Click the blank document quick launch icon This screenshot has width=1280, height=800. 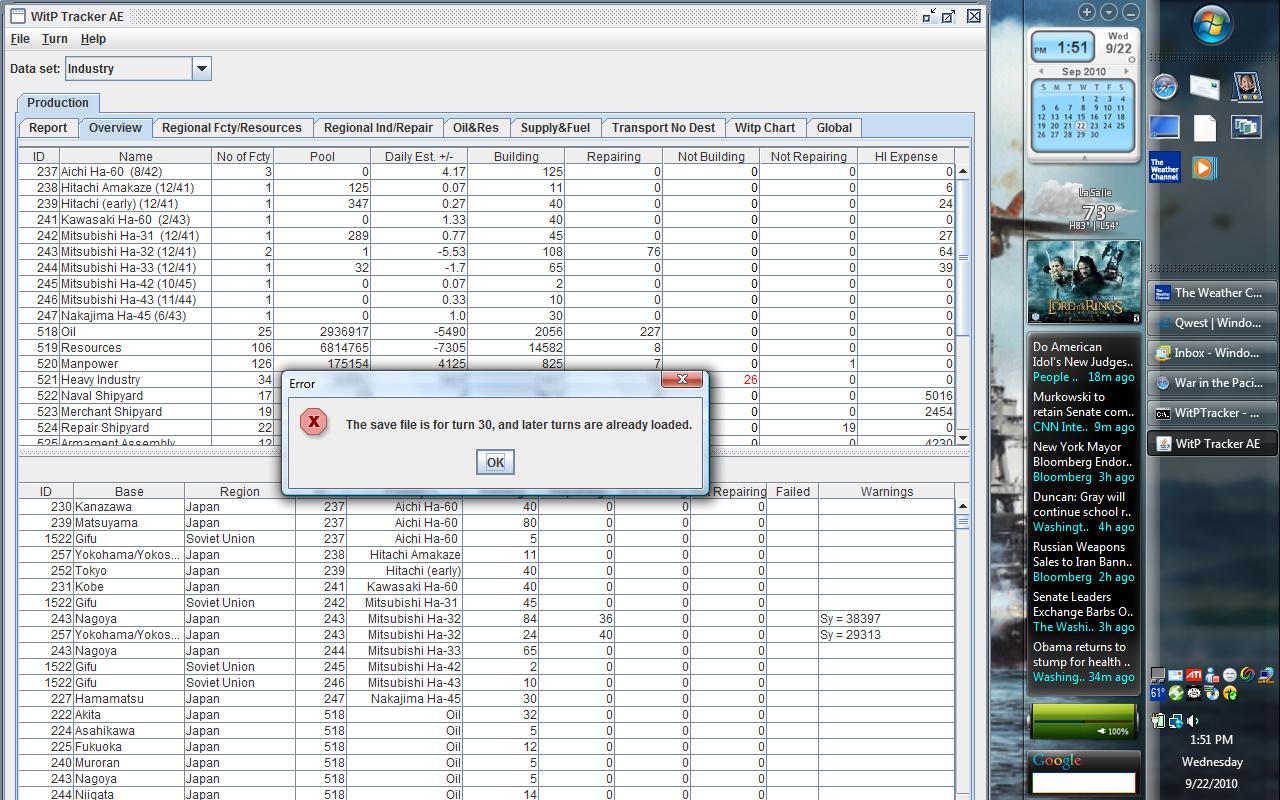pyautogui.click(x=1205, y=127)
